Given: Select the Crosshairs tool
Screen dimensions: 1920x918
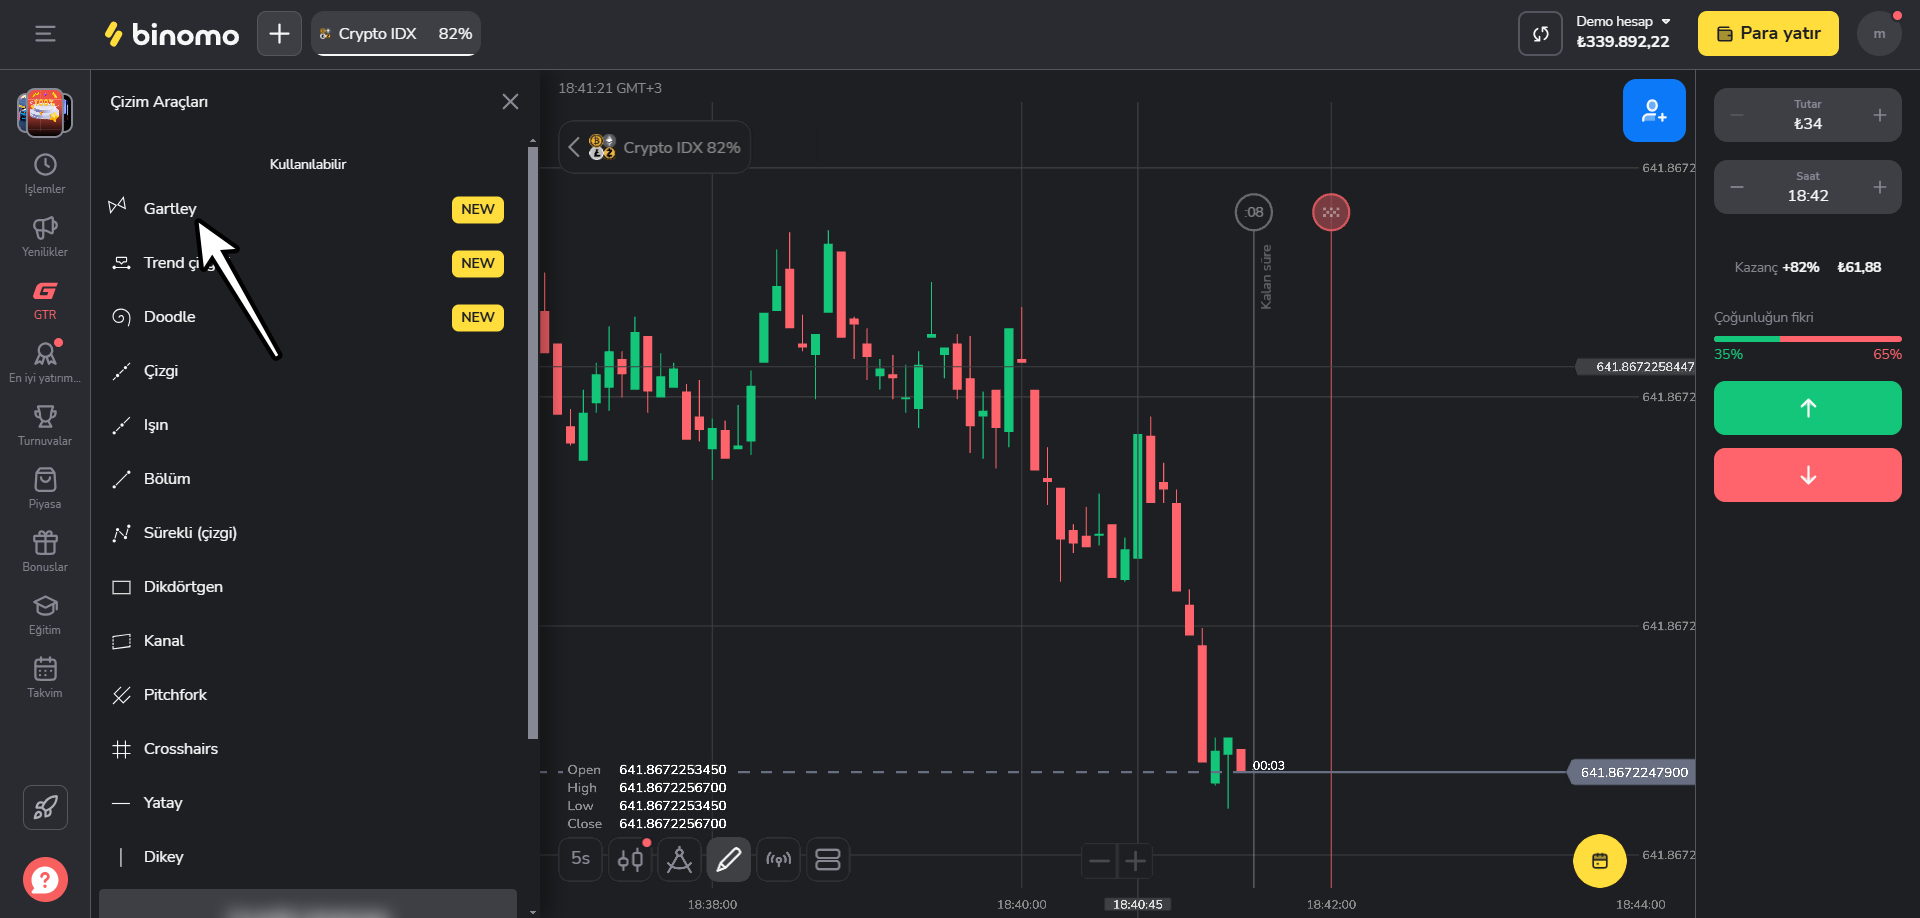Looking at the screenshot, I should (x=307, y=749).
